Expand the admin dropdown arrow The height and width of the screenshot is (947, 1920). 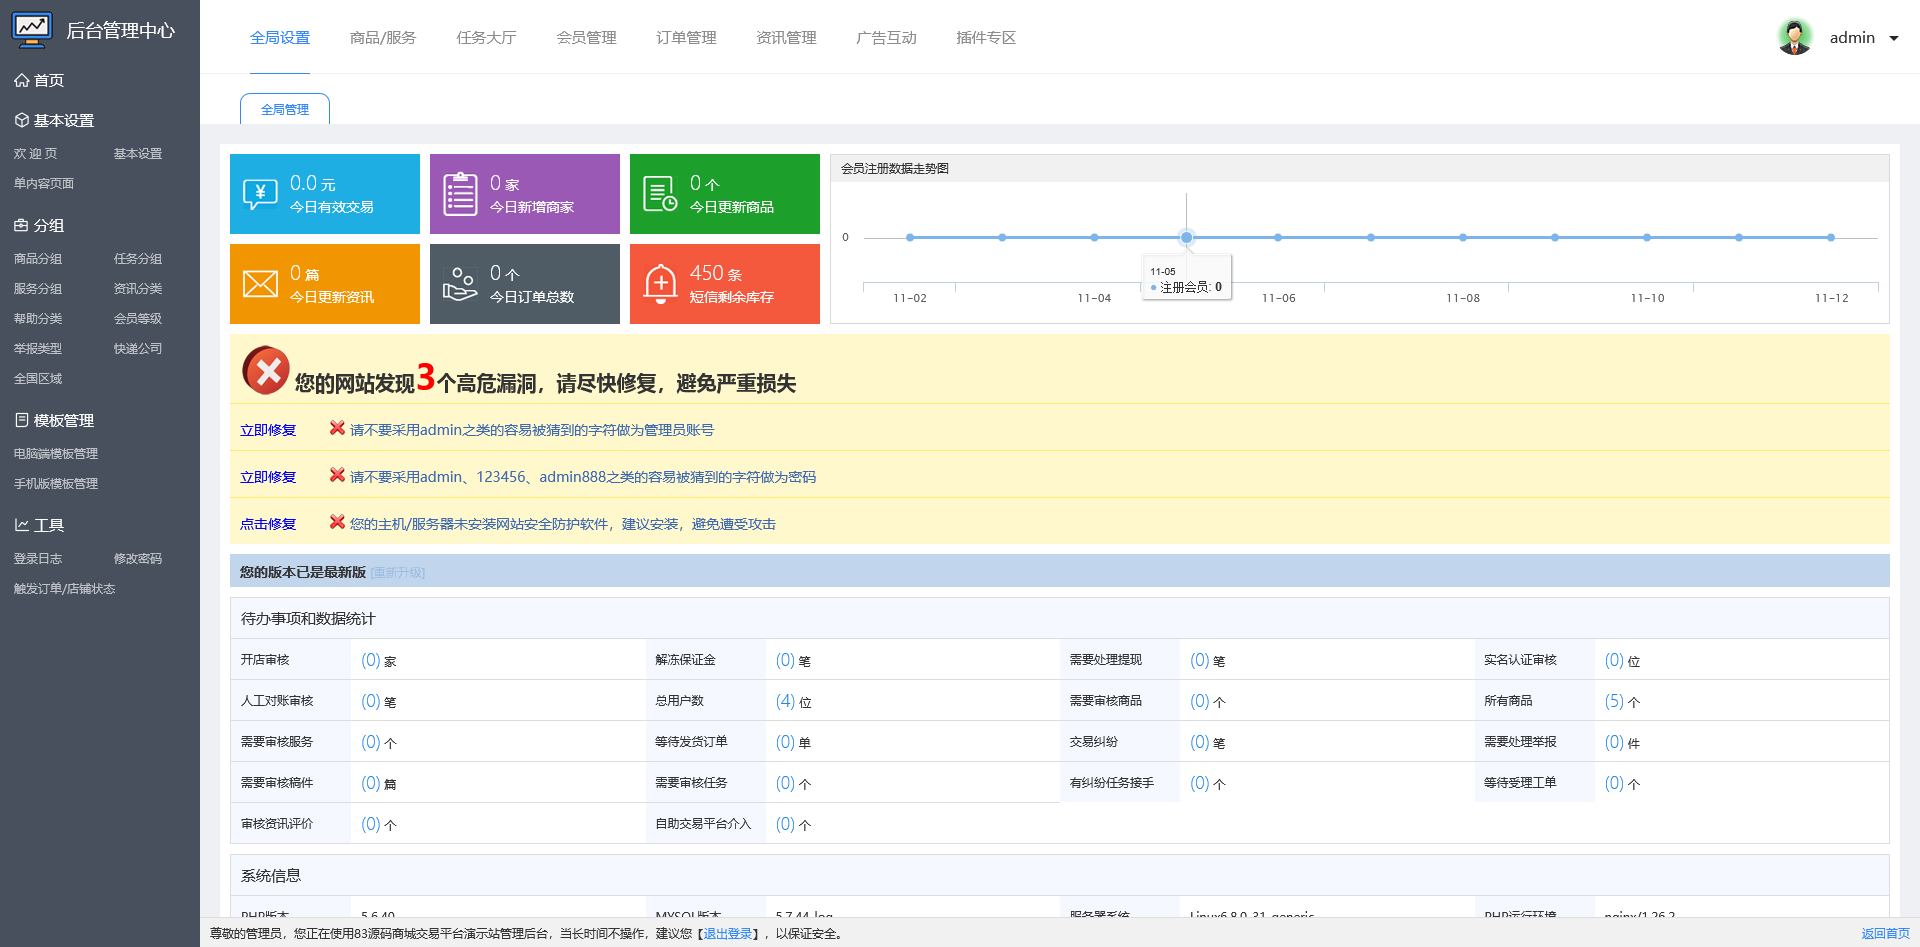tap(1894, 39)
